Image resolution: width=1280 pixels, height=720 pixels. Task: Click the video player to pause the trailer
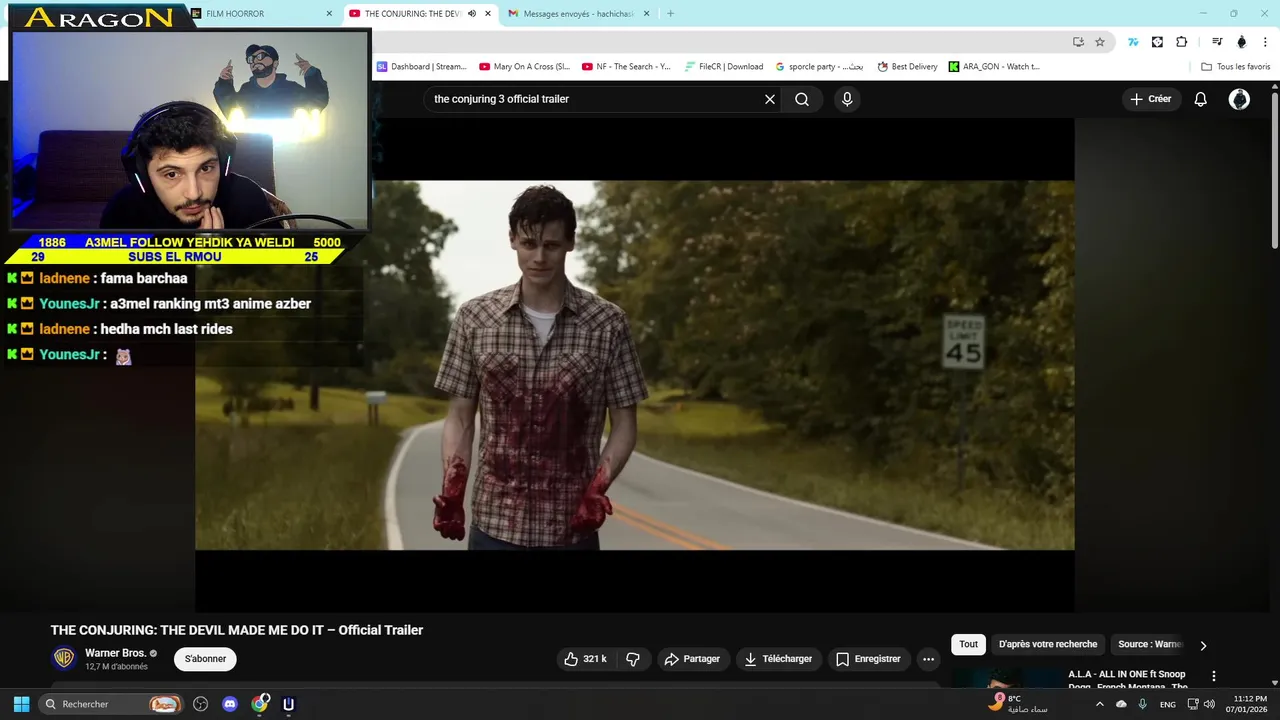(x=634, y=365)
